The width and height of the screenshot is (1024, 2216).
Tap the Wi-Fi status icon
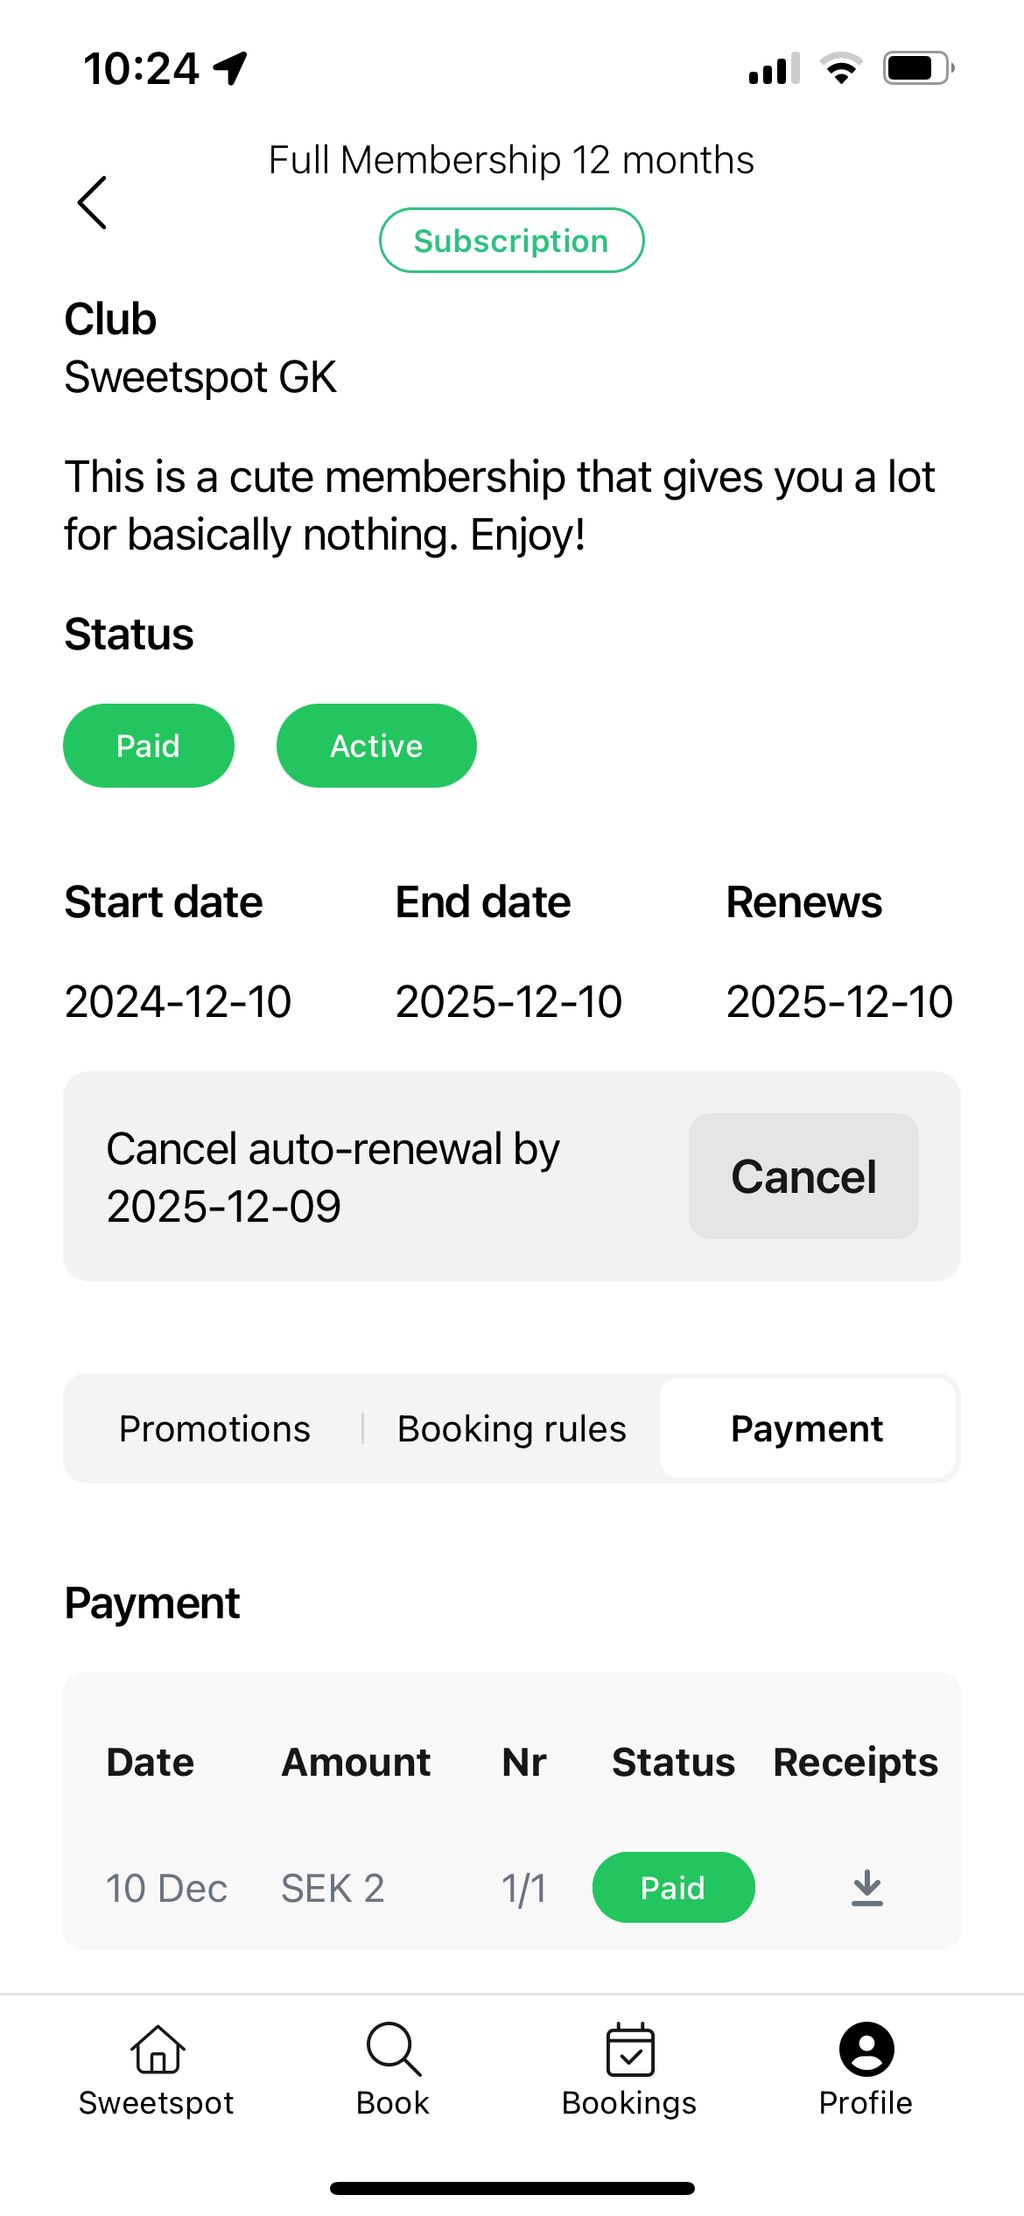point(841,68)
